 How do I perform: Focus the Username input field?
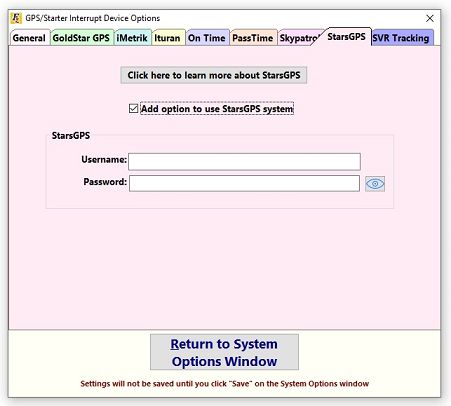[x=244, y=162]
